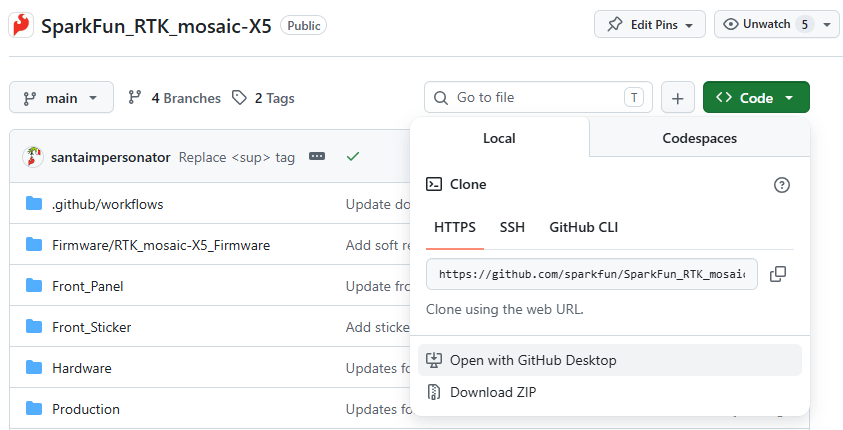843x430 pixels.
Task: Click the ZIP file icon
Action: point(434,392)
